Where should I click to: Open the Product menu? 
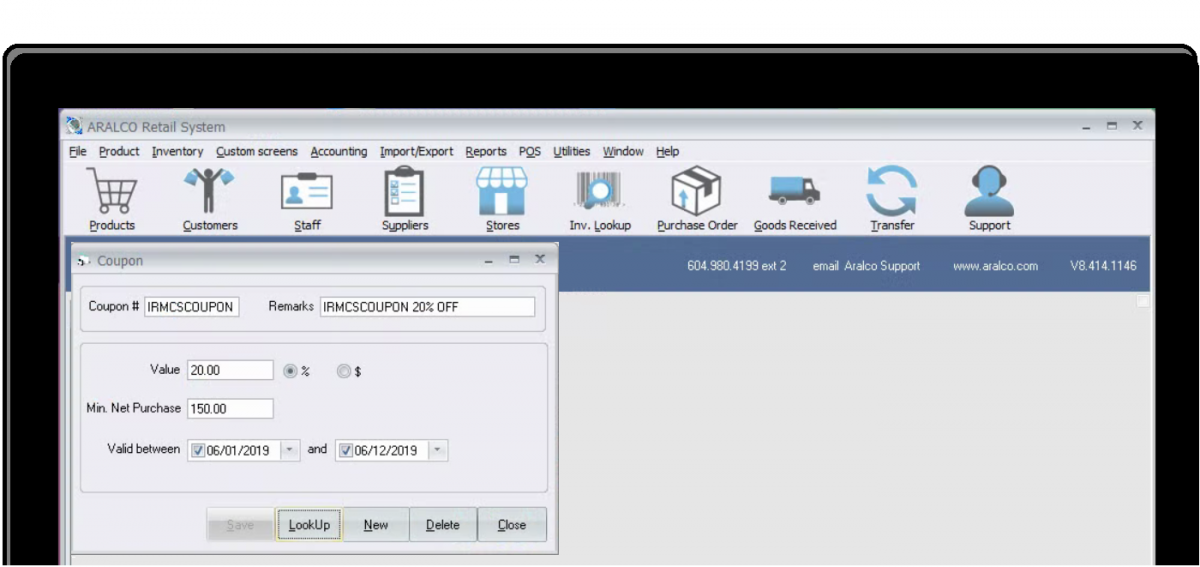pyautogui.click(x=119, y=151)
